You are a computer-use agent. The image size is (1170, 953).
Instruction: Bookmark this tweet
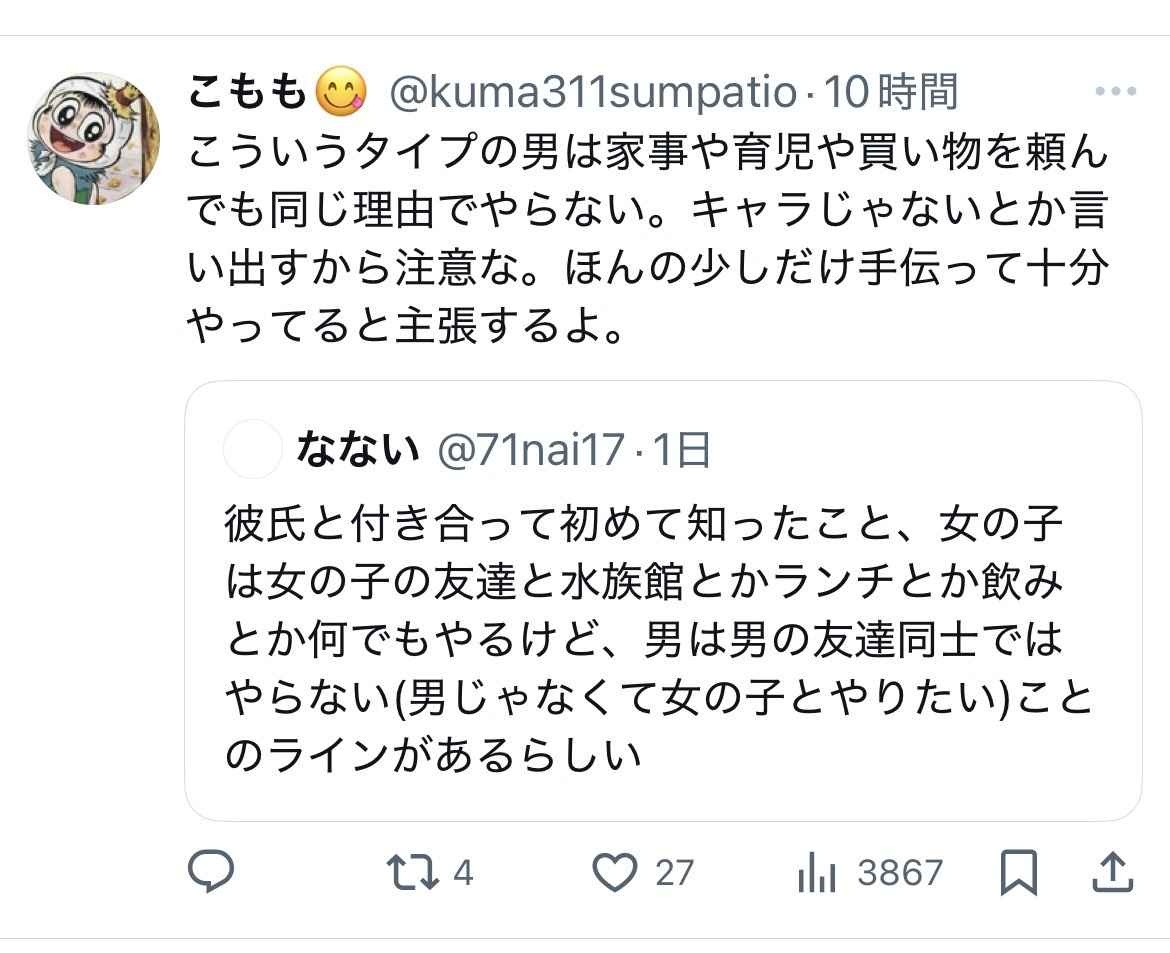click(x=1018, y=873)
